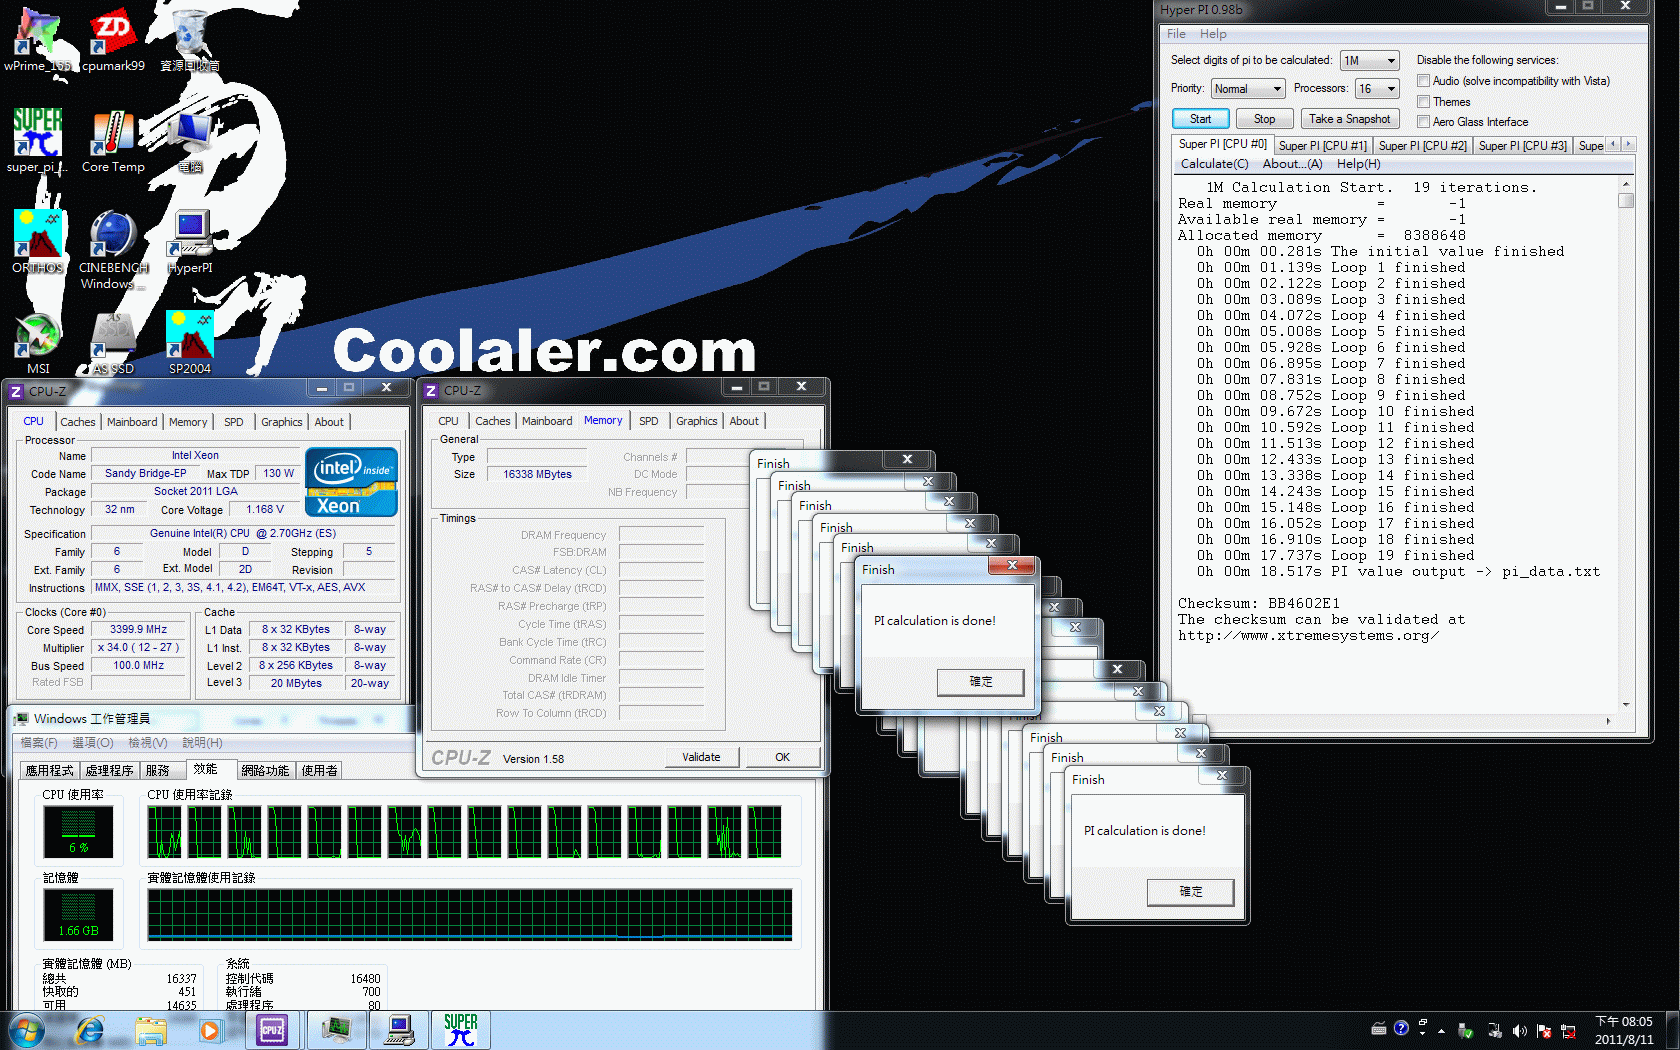
Task: Open the network status tray icon
Action: pyautogui.click(x=1568, y=1030)
